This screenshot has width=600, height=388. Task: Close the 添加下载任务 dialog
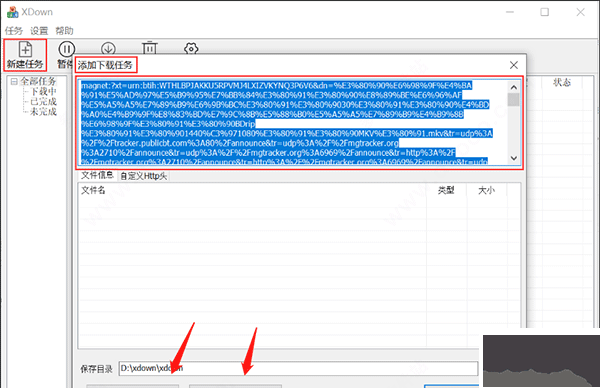pyautogui.click(x=514, y=65)
